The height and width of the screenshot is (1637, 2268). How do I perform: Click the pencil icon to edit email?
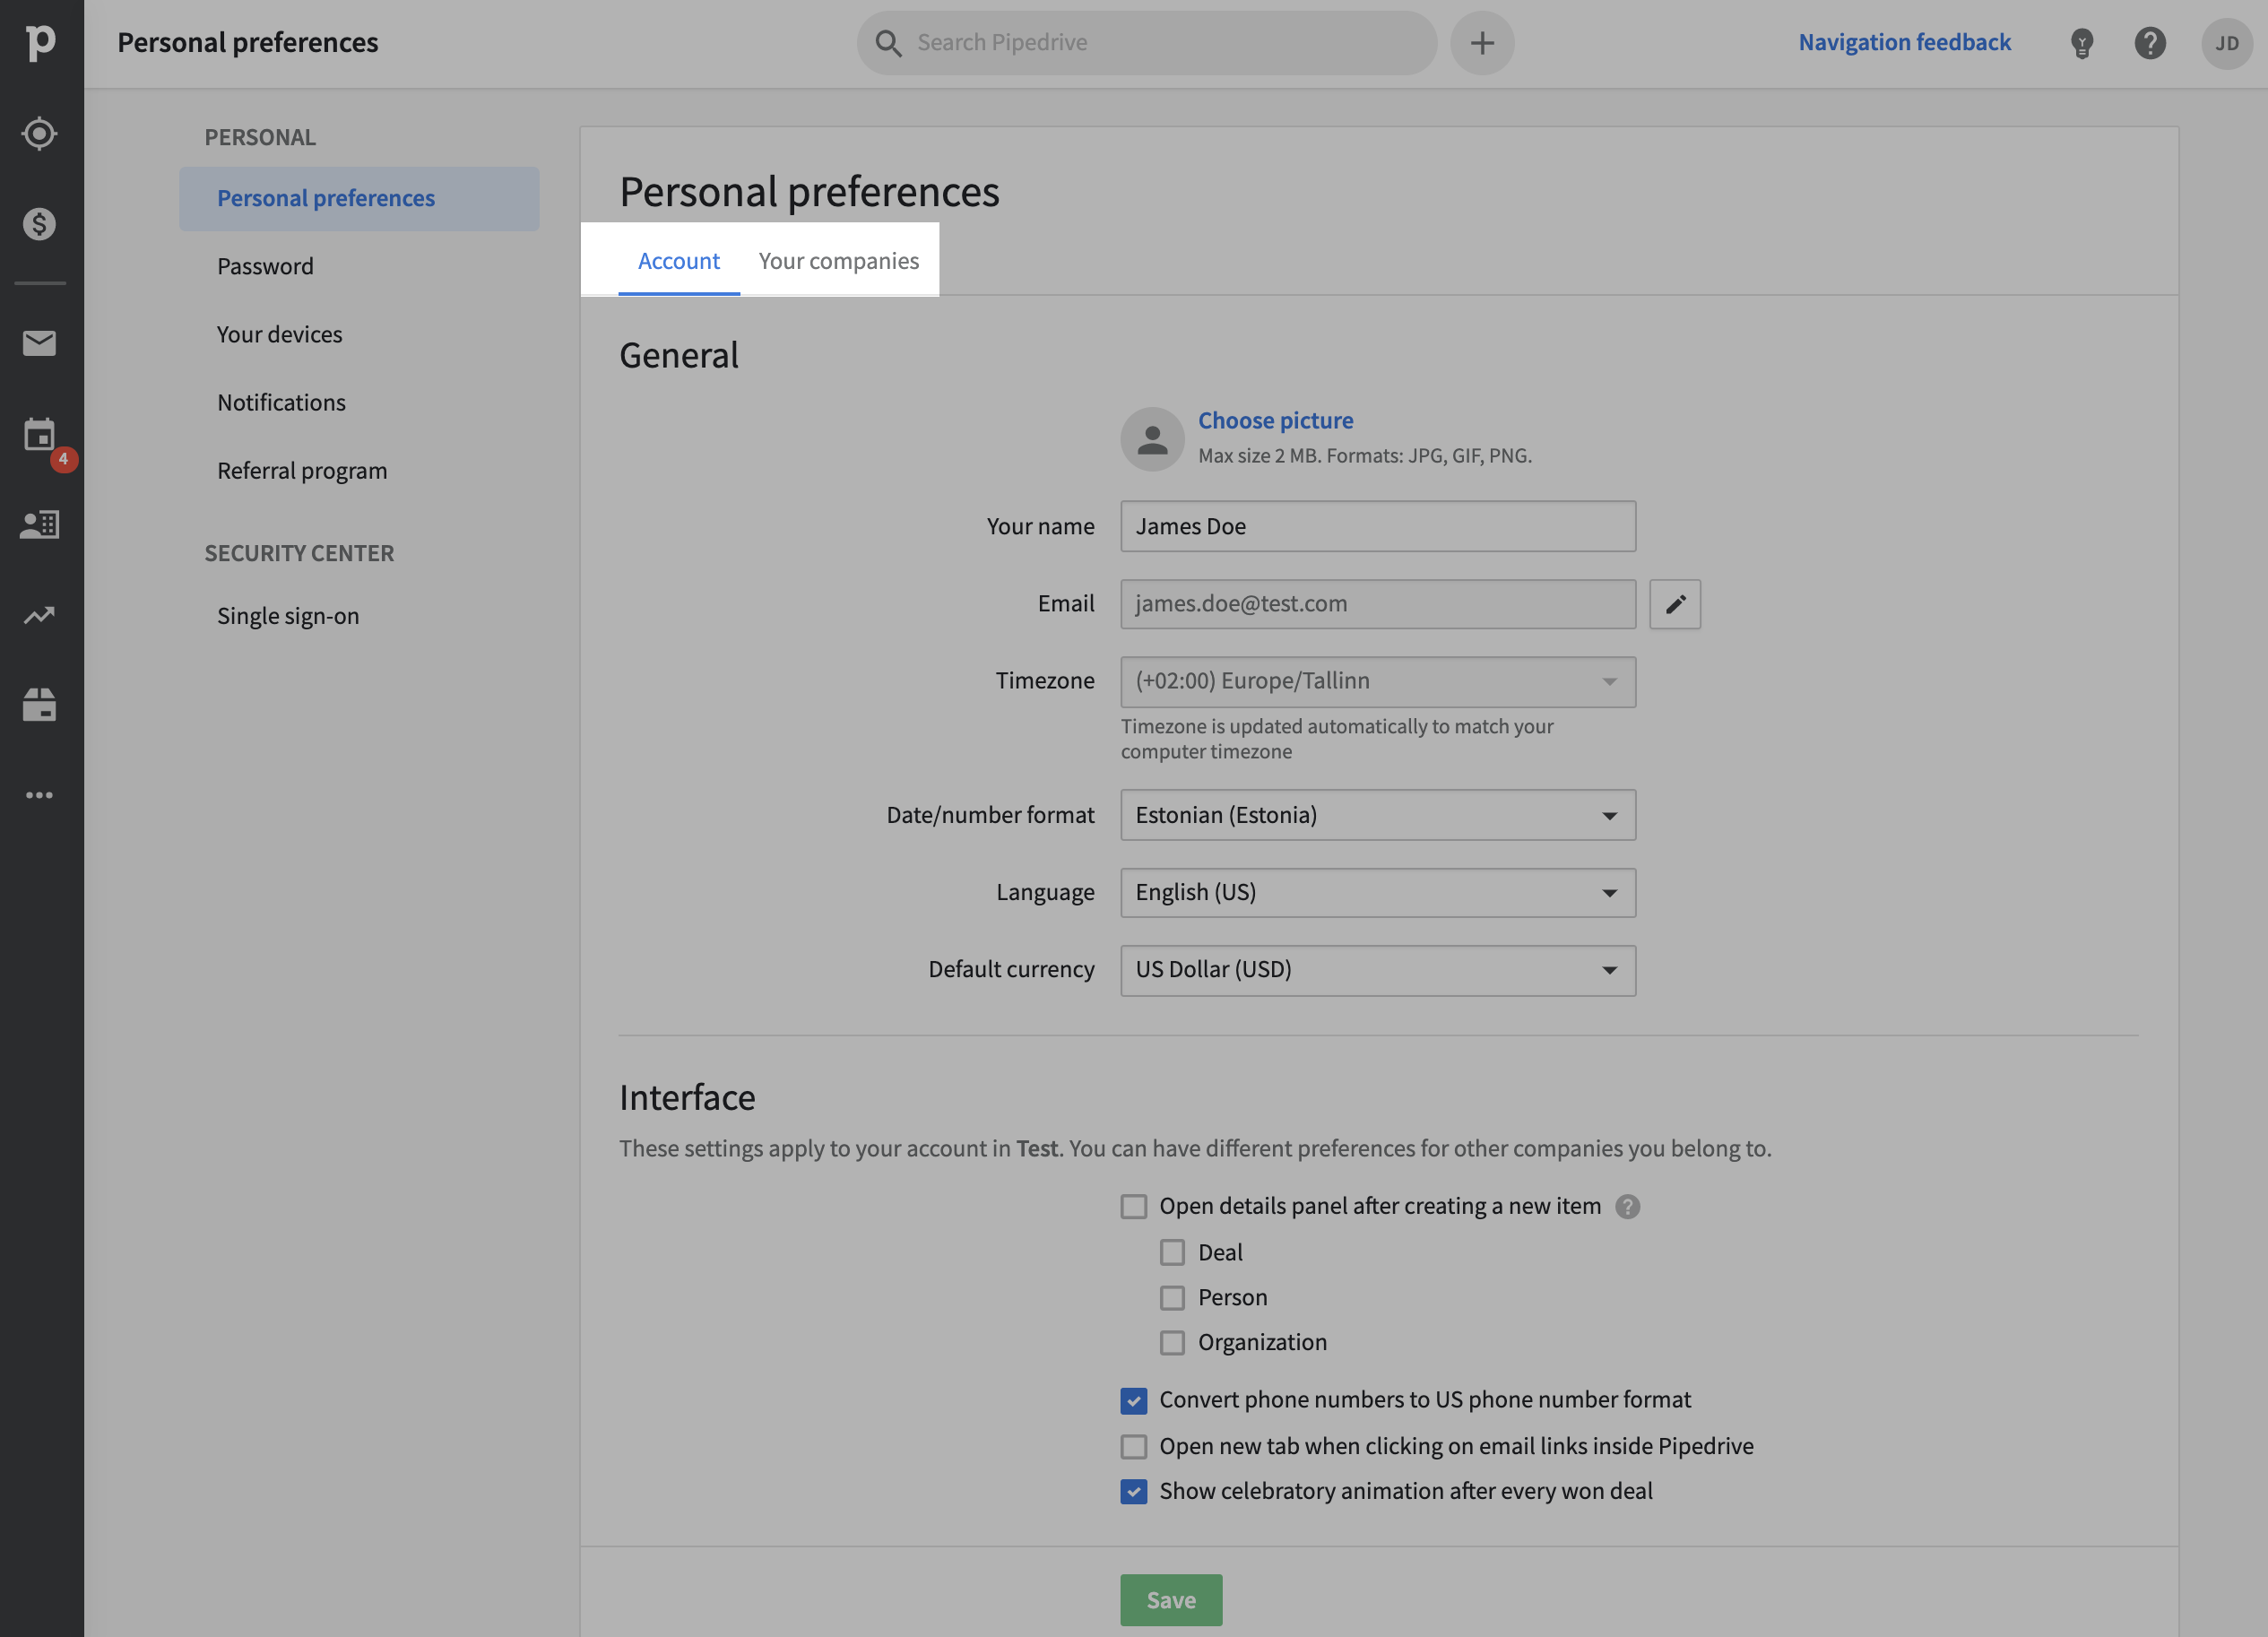tap(1674, 604)
